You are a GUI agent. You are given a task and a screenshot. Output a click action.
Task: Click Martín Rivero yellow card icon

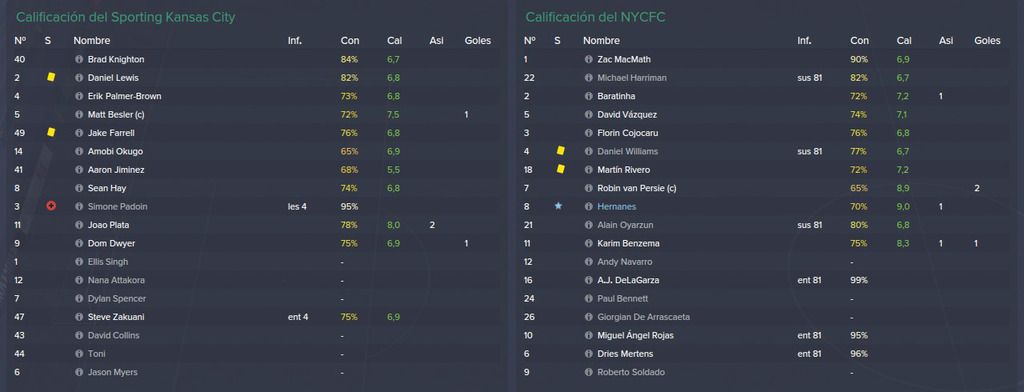pos(560,169)
